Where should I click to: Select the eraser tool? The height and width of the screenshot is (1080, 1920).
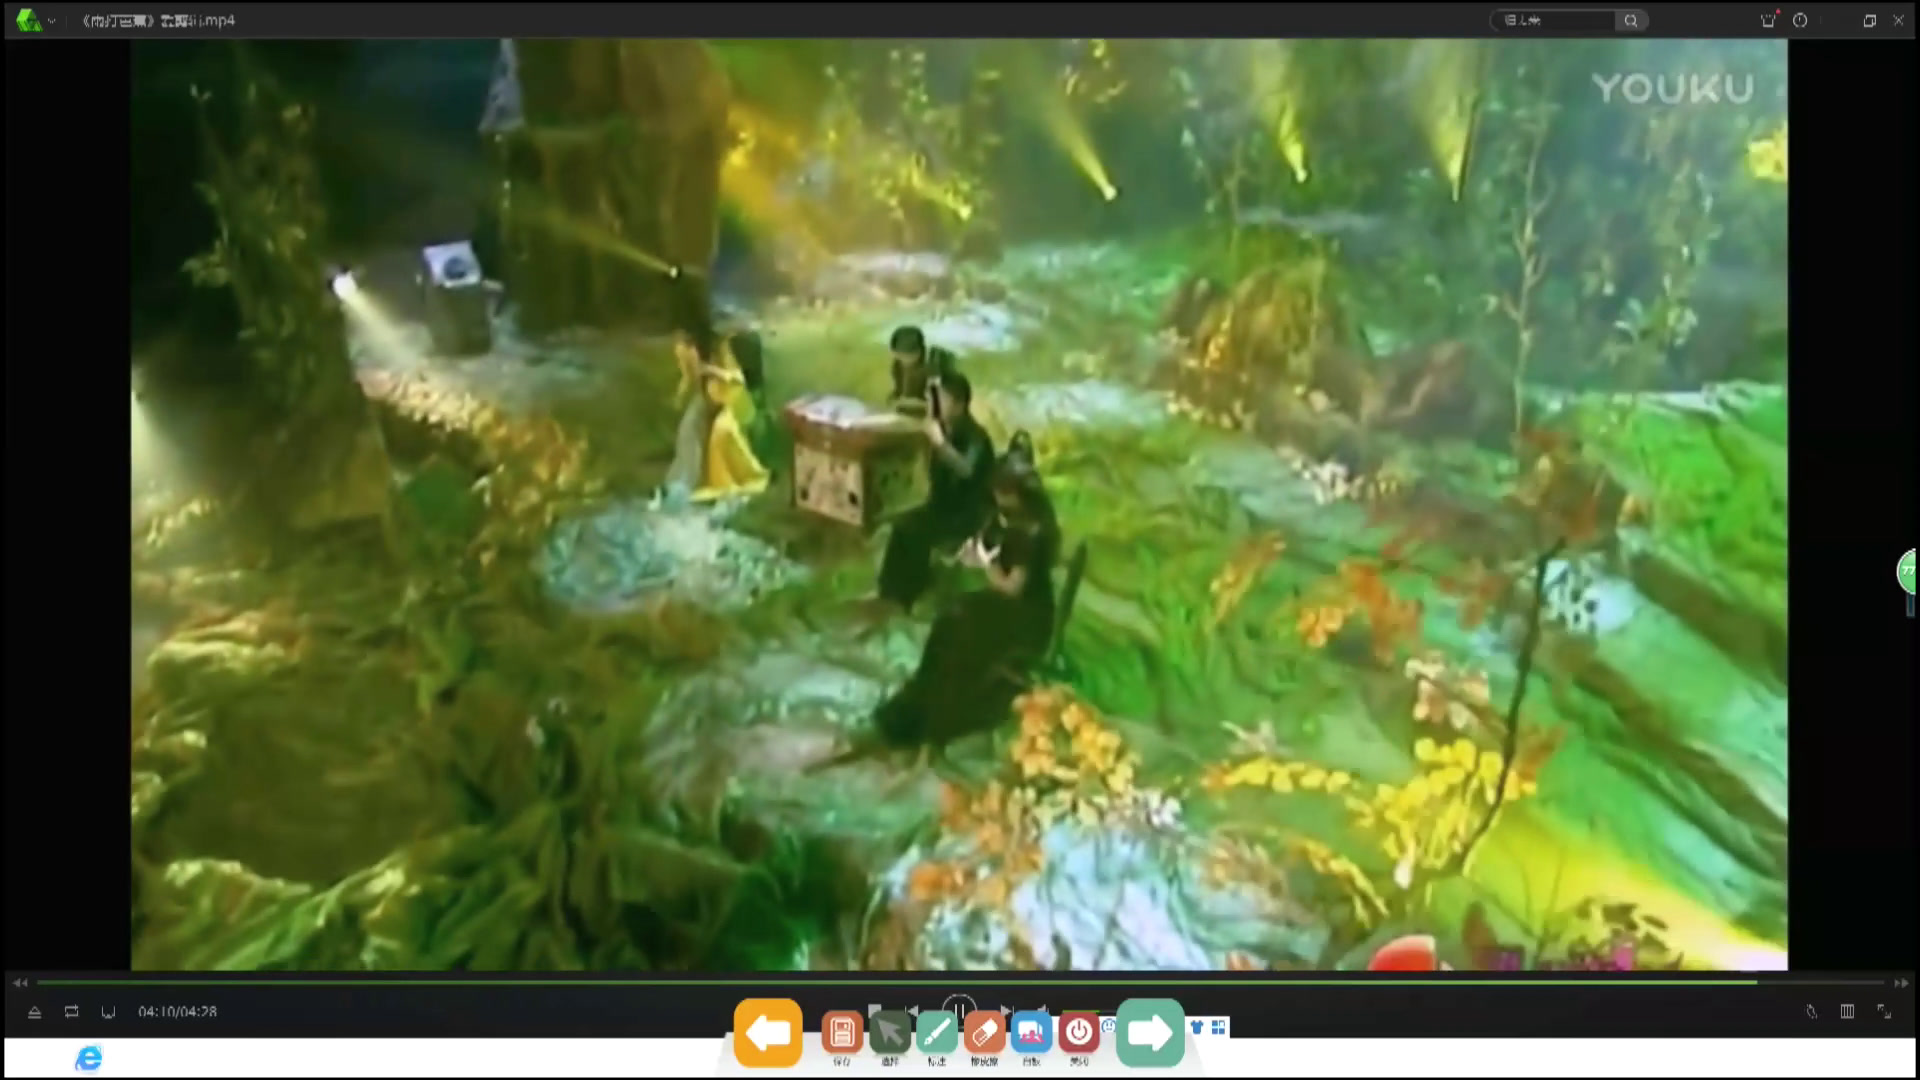984,1033
